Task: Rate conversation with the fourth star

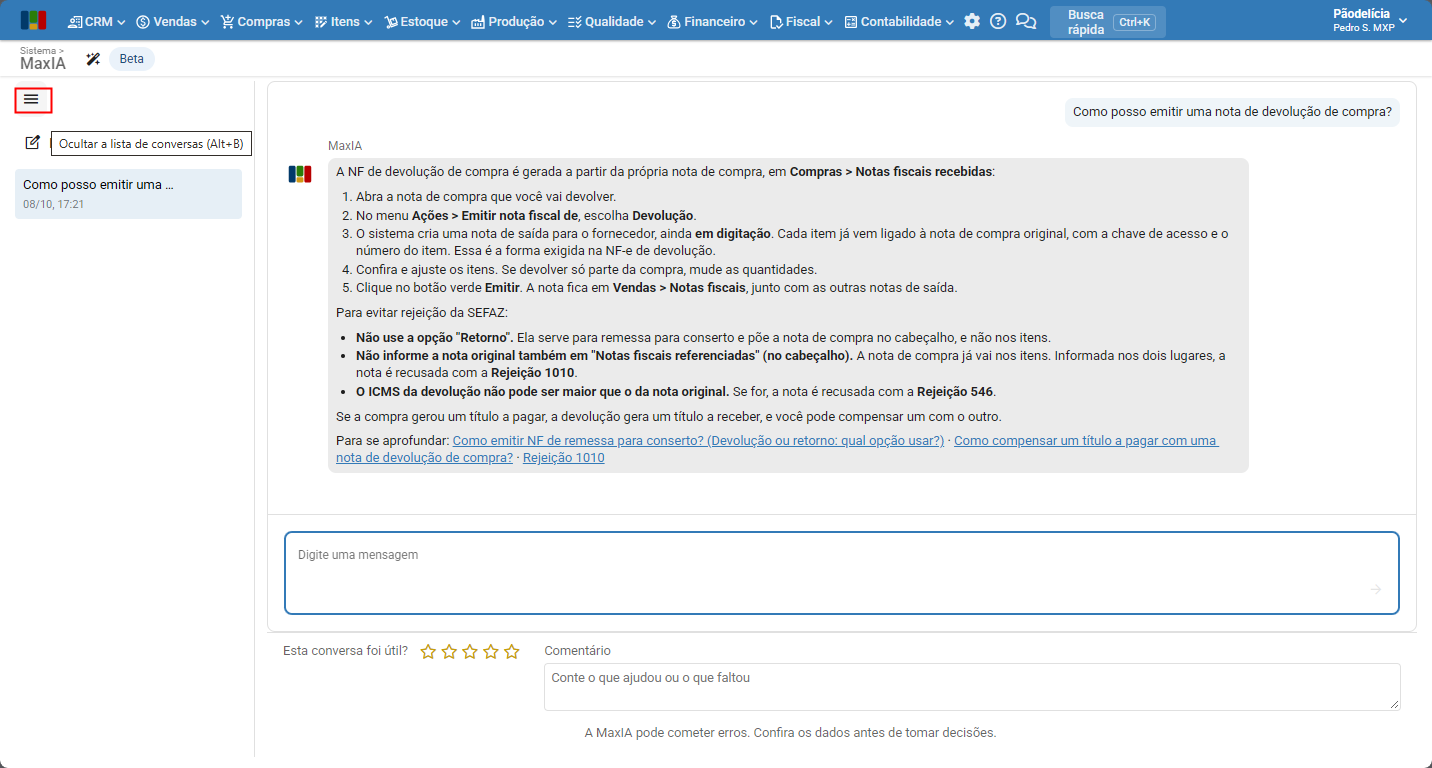Action: (491, 652)
